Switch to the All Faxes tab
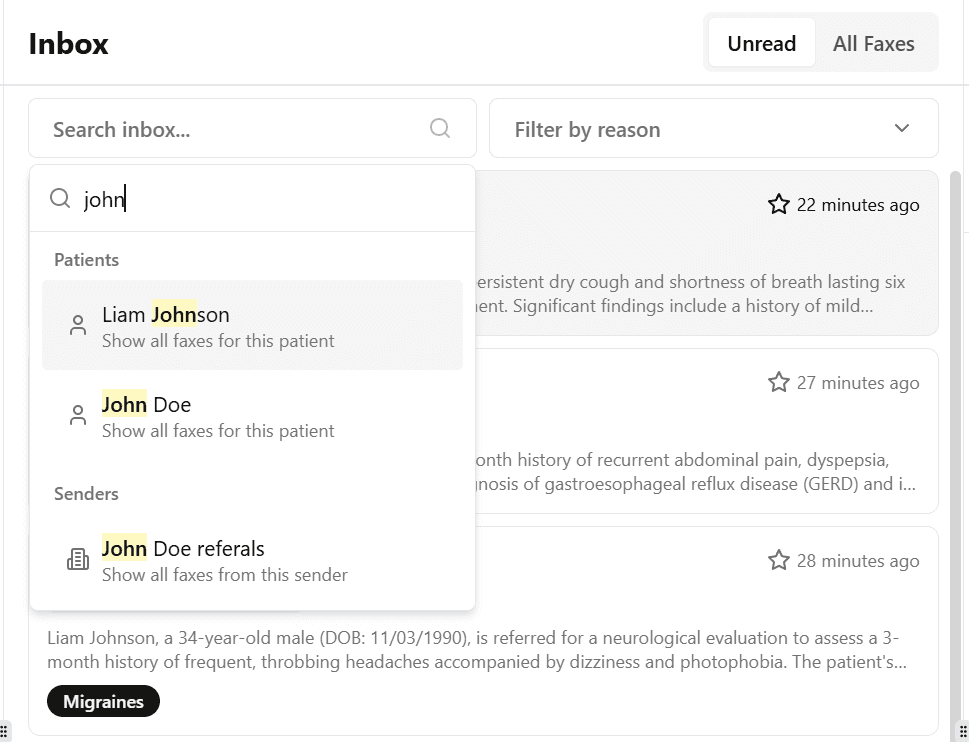Image resolution: width=969 pixels, height=742 pixels. pos(873,43)
